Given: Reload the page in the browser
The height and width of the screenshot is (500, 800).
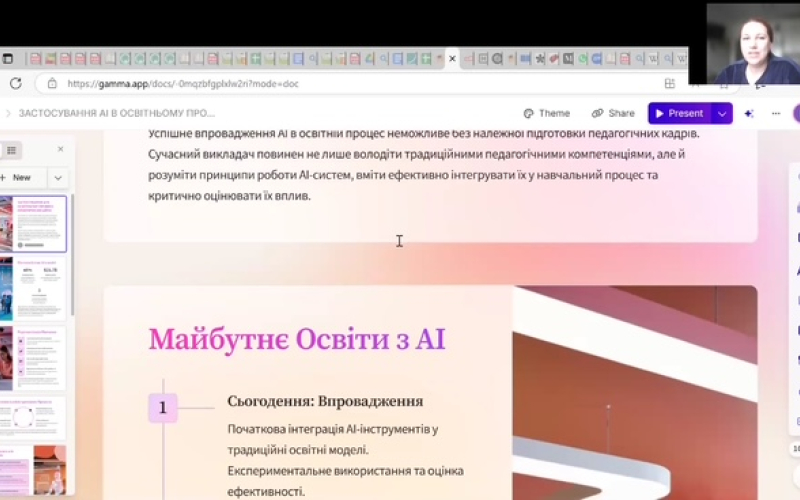Looking at the screenshot, I should click(15, 84).
